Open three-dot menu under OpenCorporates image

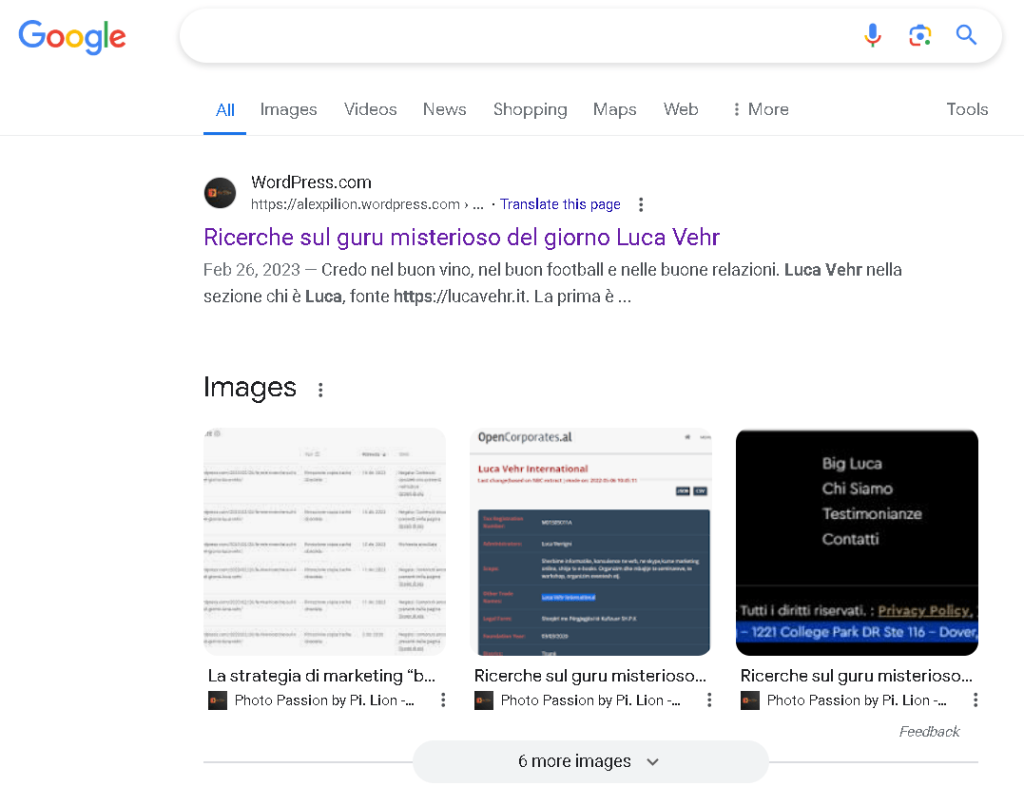[x=709, y=700]
